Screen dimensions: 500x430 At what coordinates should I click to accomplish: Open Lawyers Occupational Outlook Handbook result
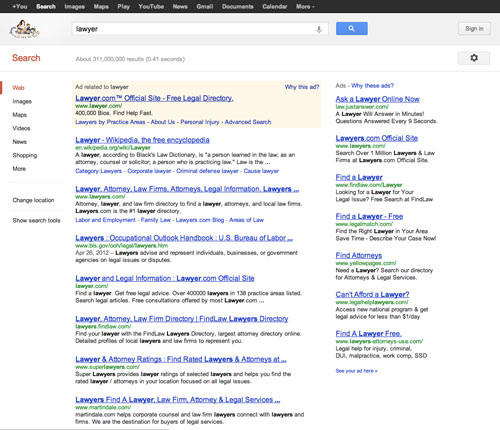click(x=184, y=238)
